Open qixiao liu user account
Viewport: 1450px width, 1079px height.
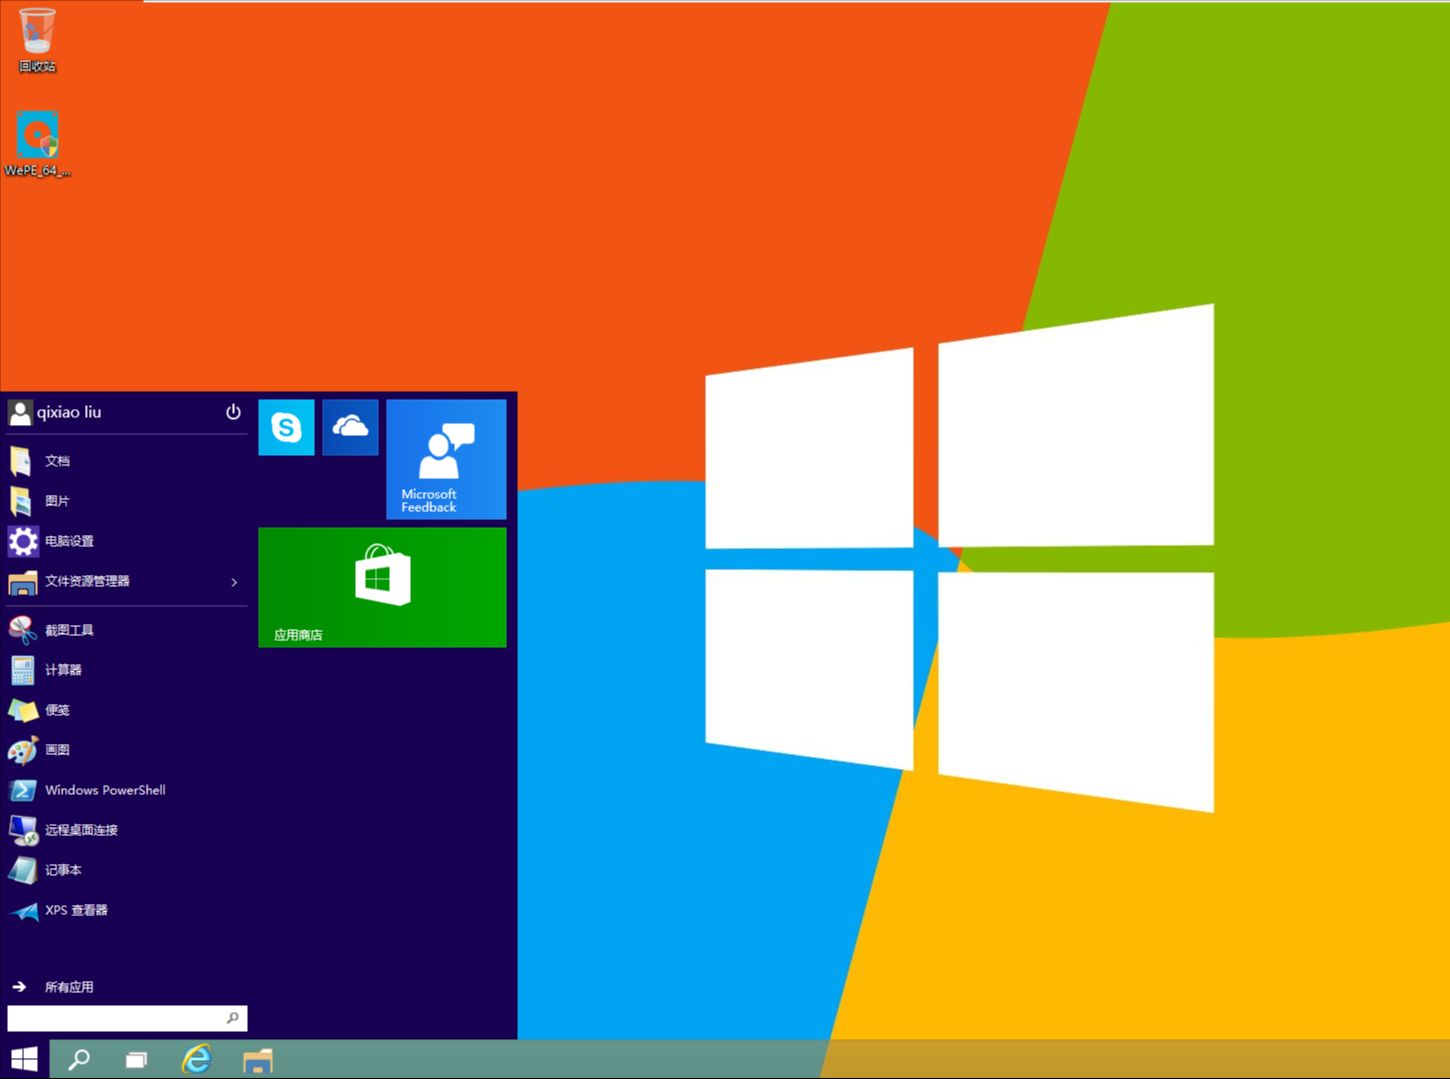click(x=55, y=412)
